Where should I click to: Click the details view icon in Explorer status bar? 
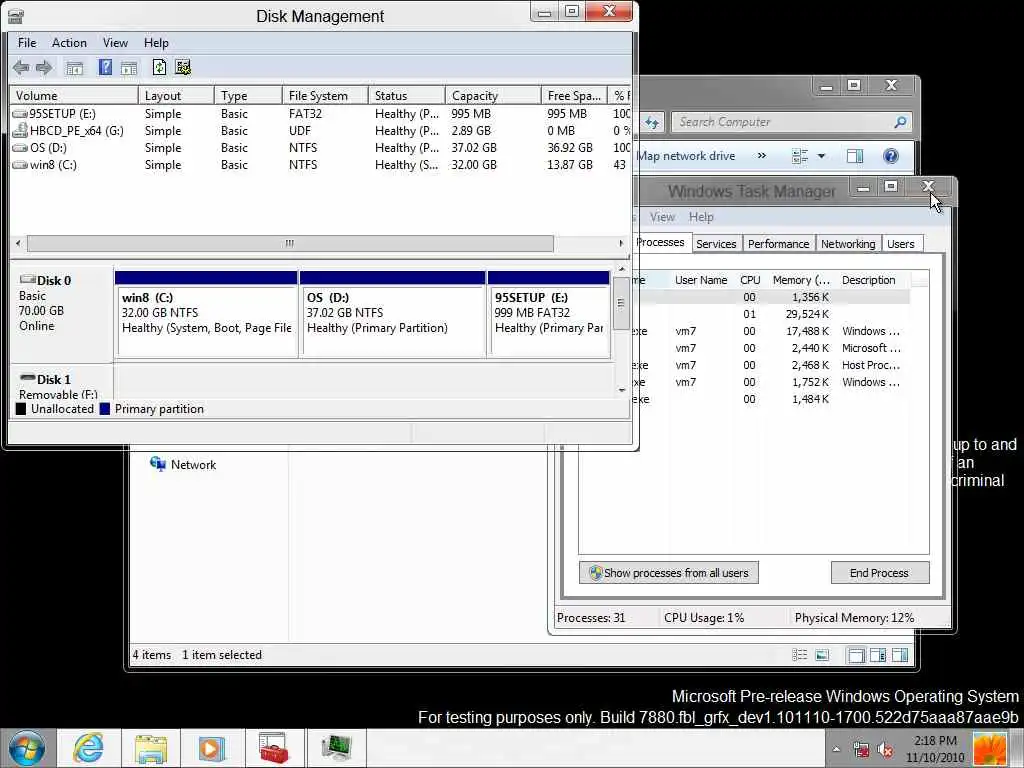(799, 655)
